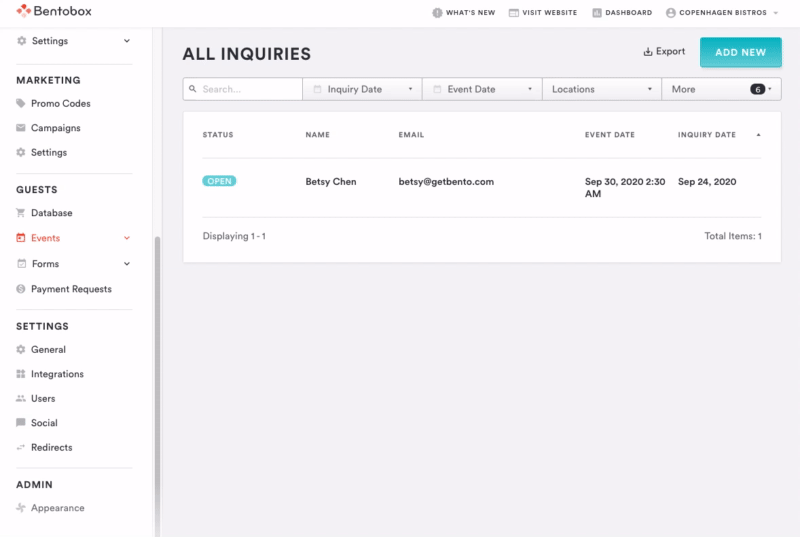Click the Export download icon
The width and height of the screenshot is (800, 537).
click(x=648, y=52)
